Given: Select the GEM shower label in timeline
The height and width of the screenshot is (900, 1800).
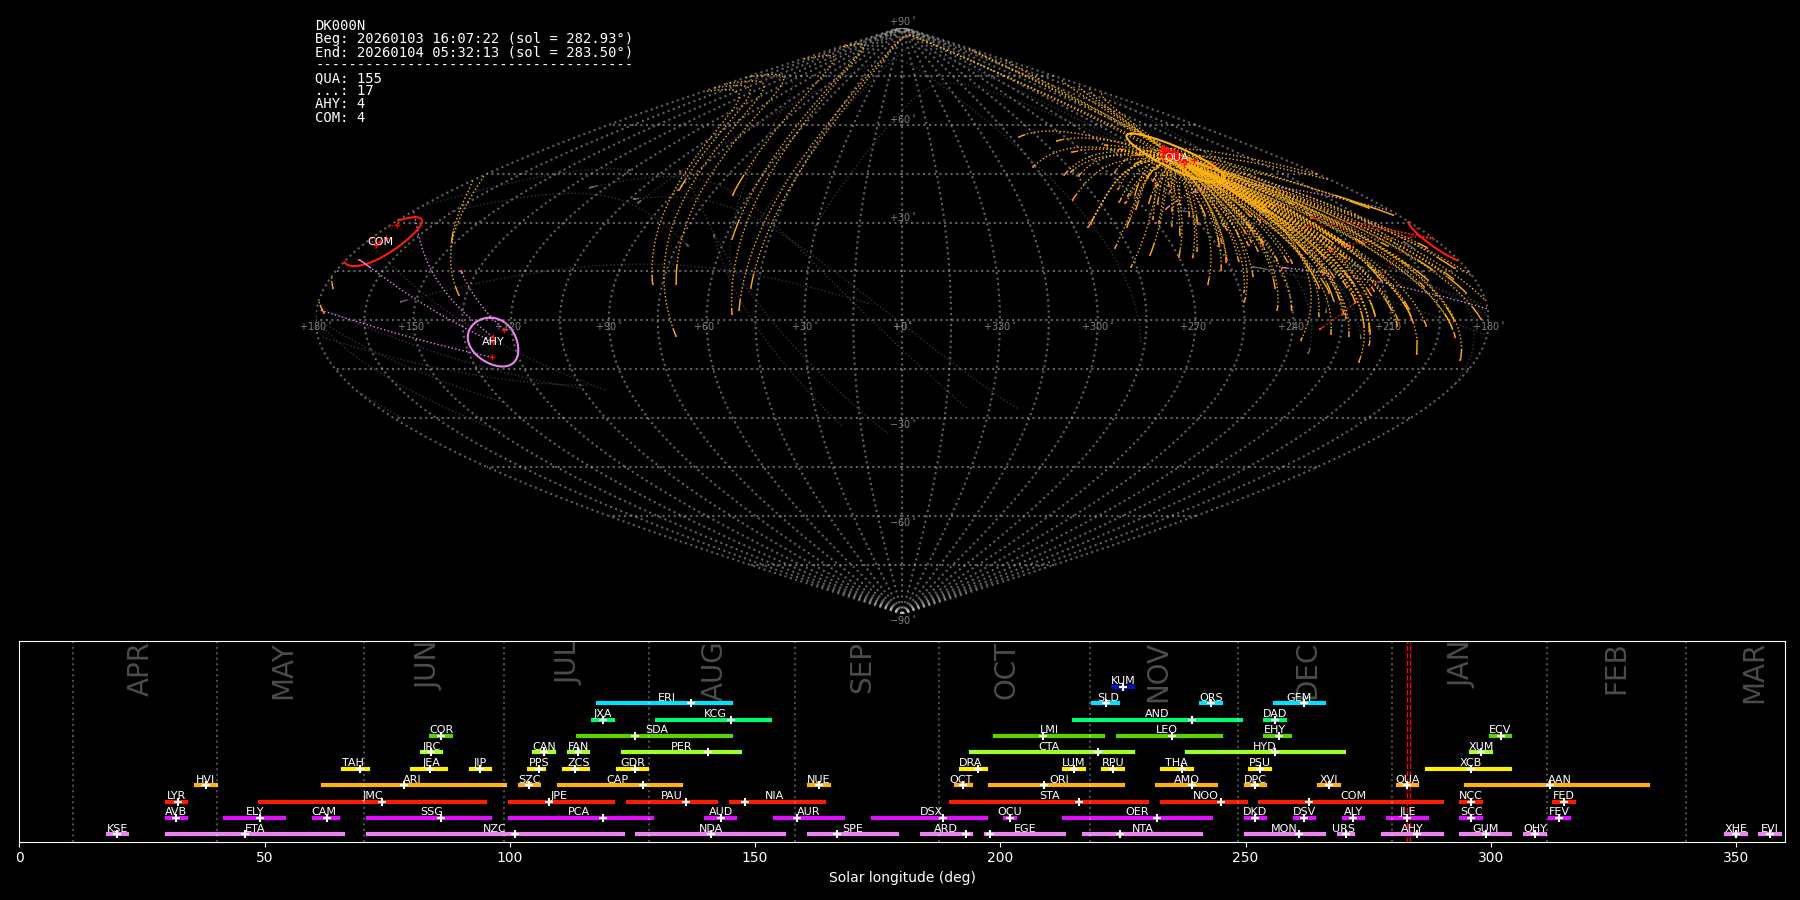Looking at the screenshot, I should click(x=1298, y=698).
